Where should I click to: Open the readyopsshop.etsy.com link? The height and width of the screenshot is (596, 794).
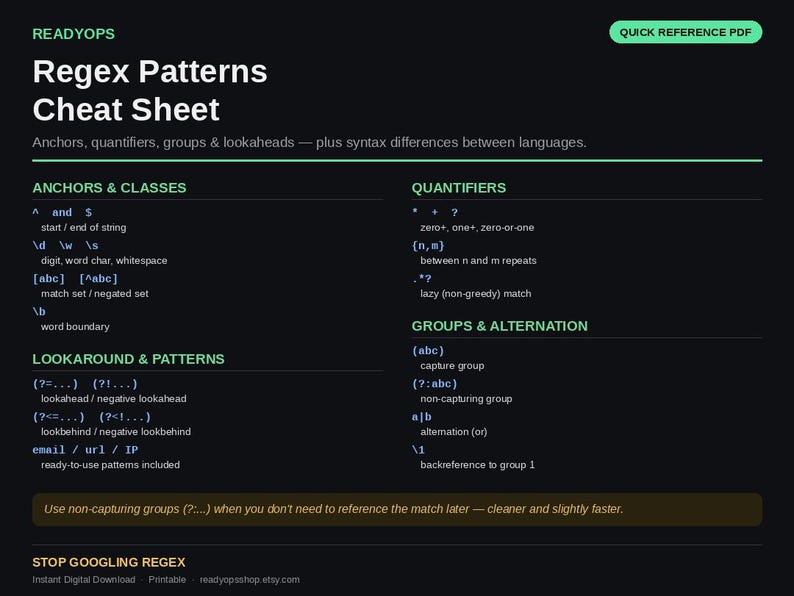pyautogui.click(x=249, y=579)
